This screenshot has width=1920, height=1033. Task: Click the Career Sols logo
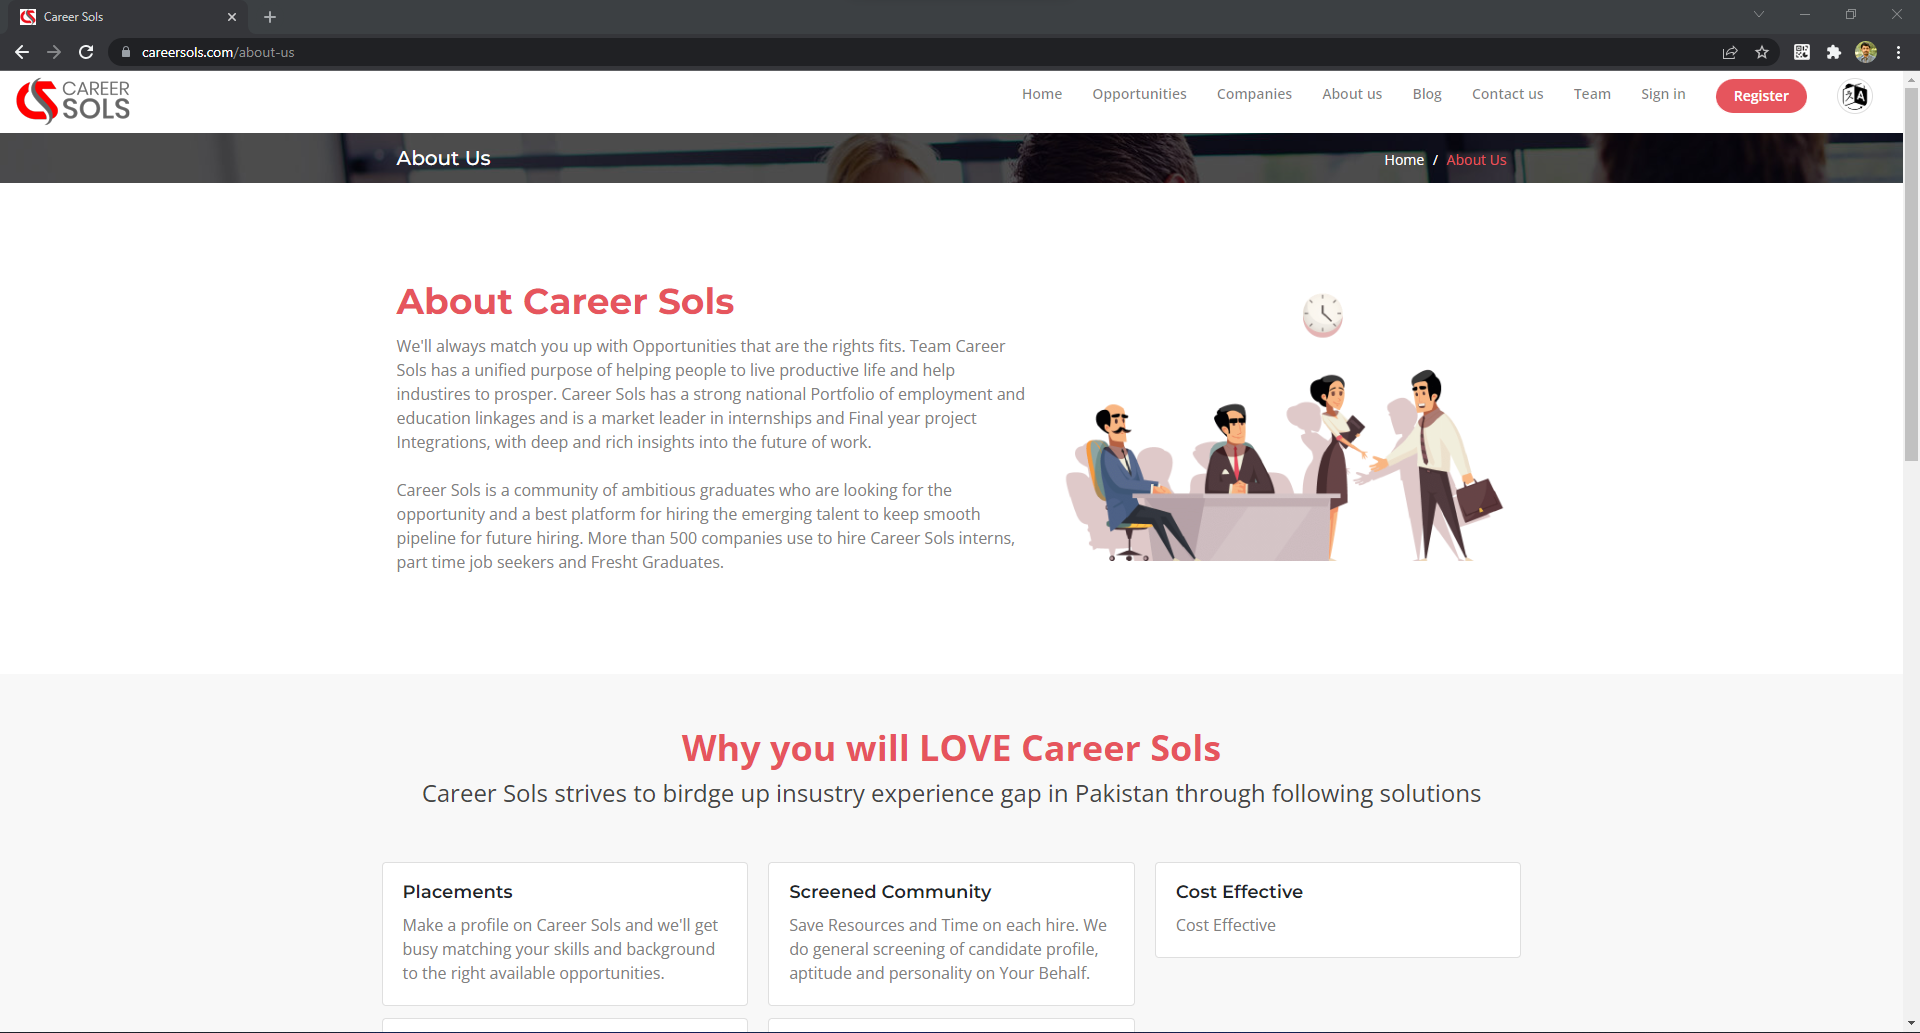pyautogui.click(x=73, y=101)
